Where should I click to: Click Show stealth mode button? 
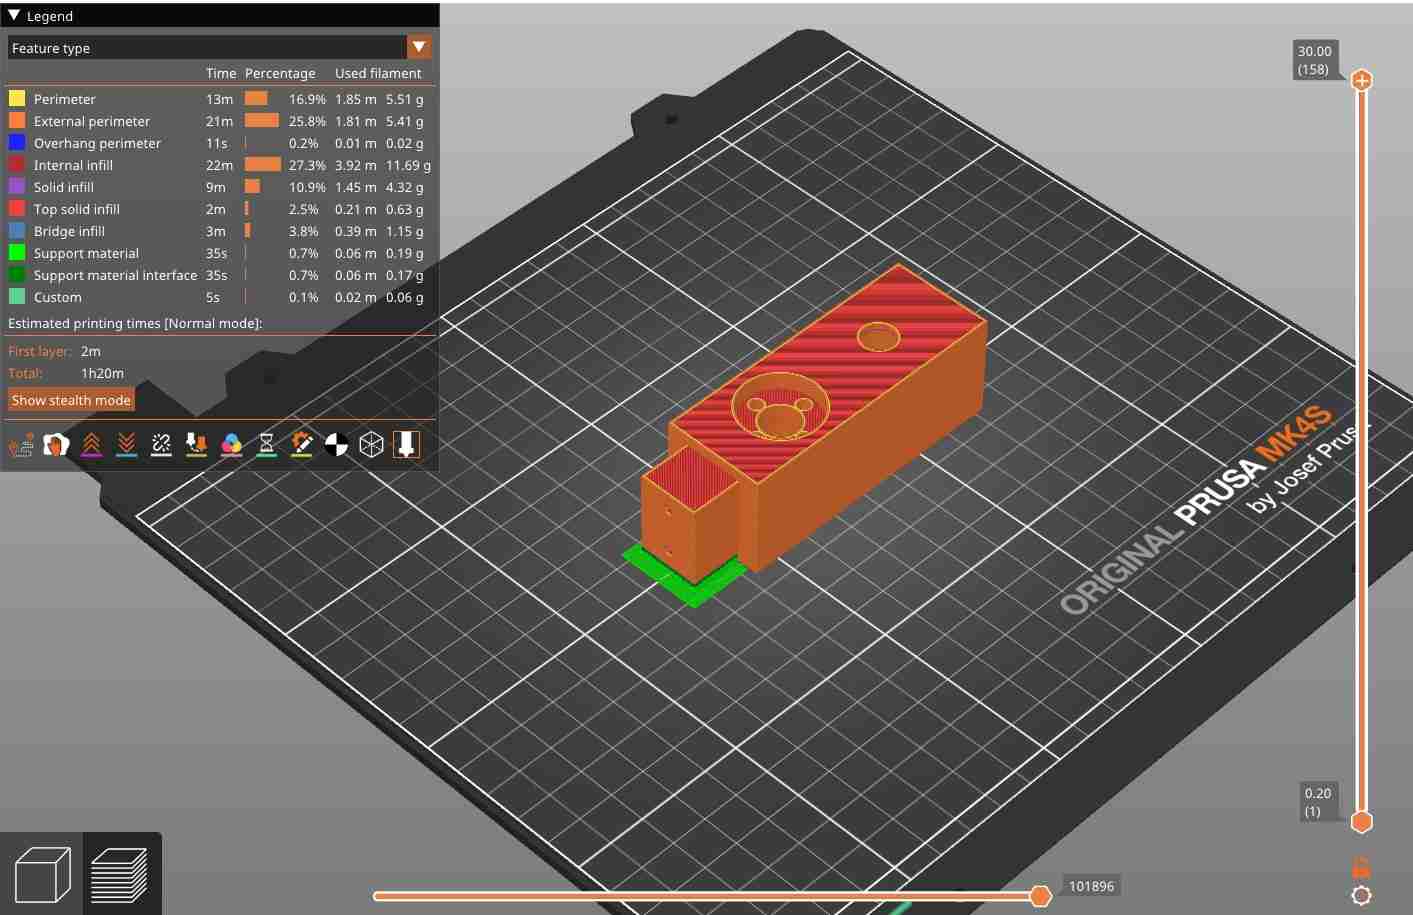click(71, 400)
